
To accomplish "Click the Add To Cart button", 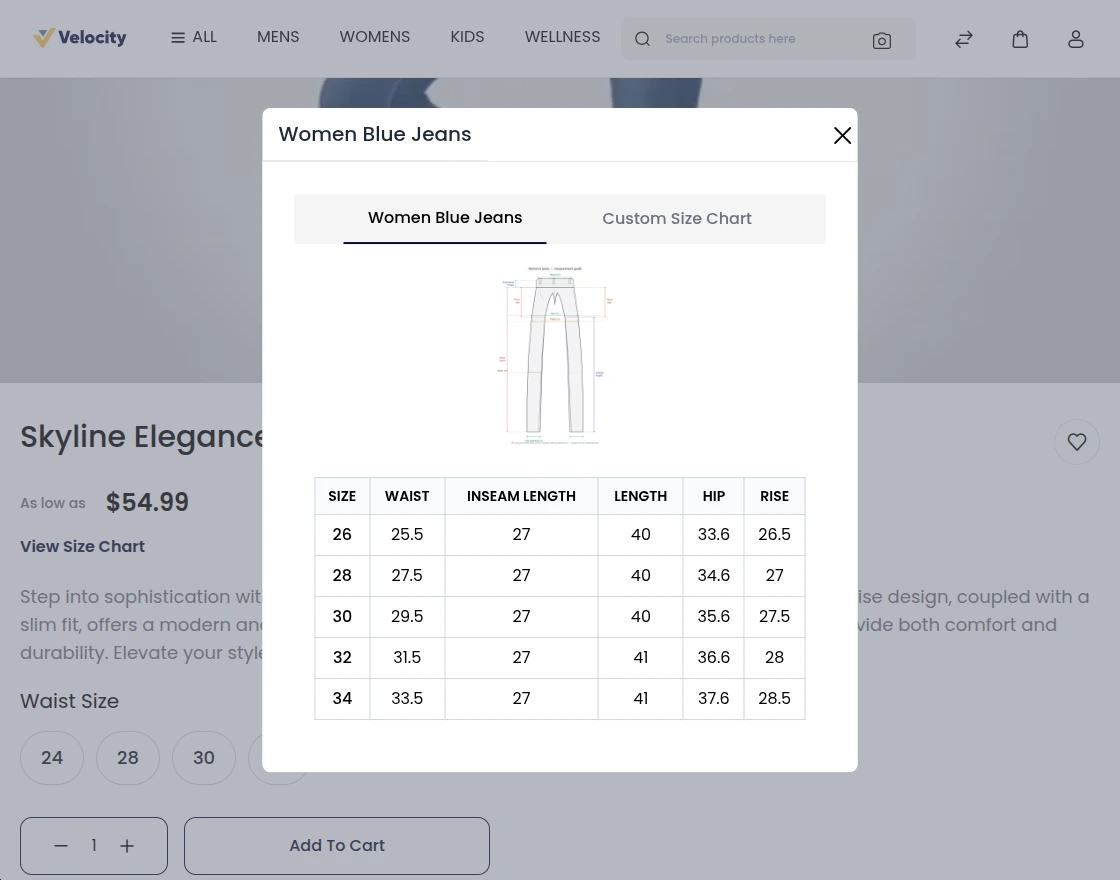I will click(337, 845).
